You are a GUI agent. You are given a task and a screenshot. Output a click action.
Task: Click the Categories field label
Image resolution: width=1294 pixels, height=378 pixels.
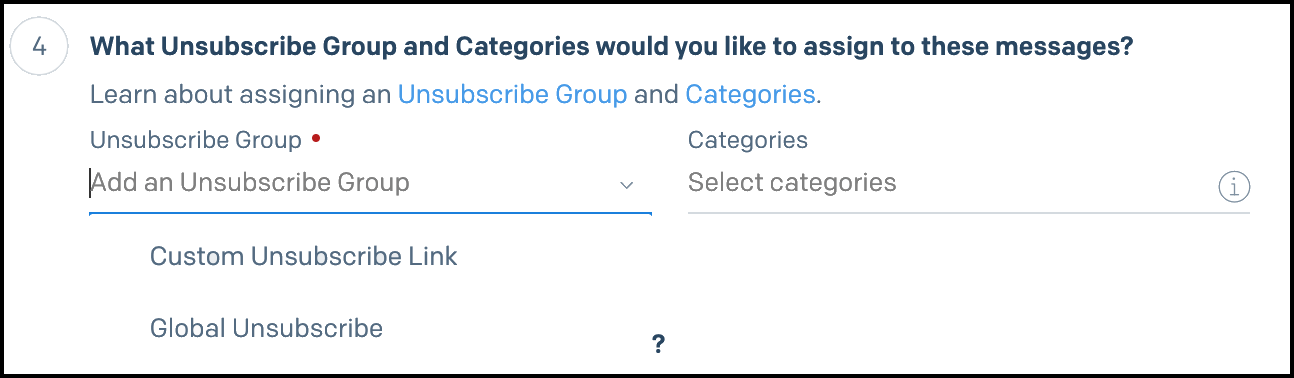pos(748,140)
